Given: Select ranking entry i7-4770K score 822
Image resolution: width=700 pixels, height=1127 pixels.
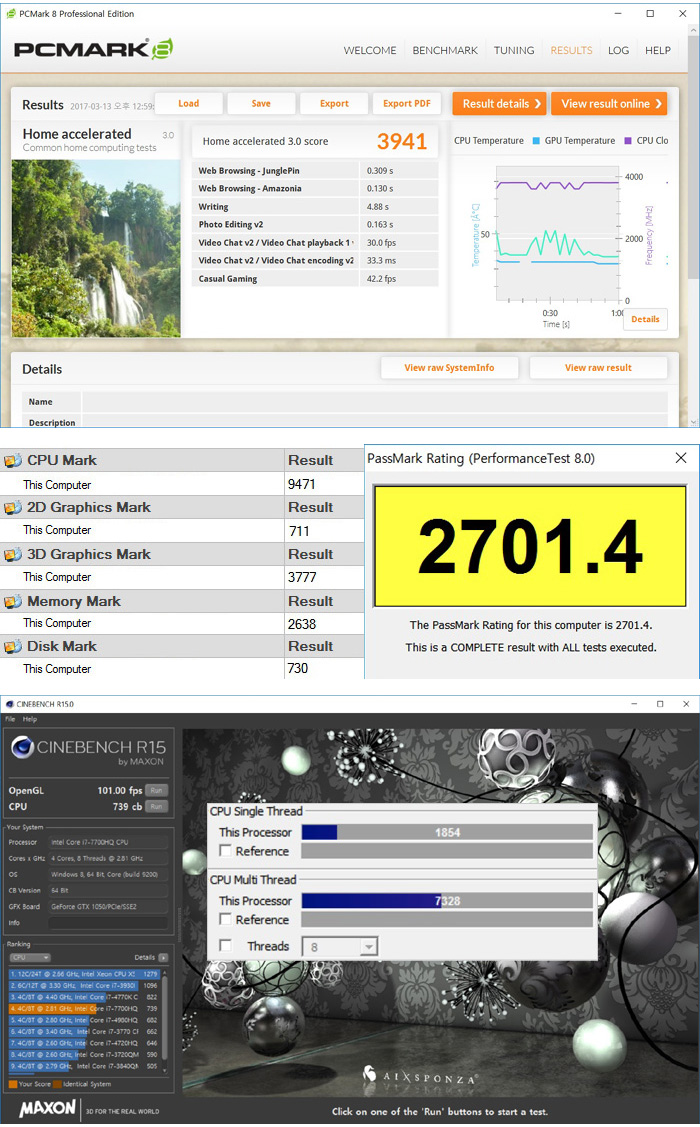Looking at the screenshot, I should pos(83,997).
